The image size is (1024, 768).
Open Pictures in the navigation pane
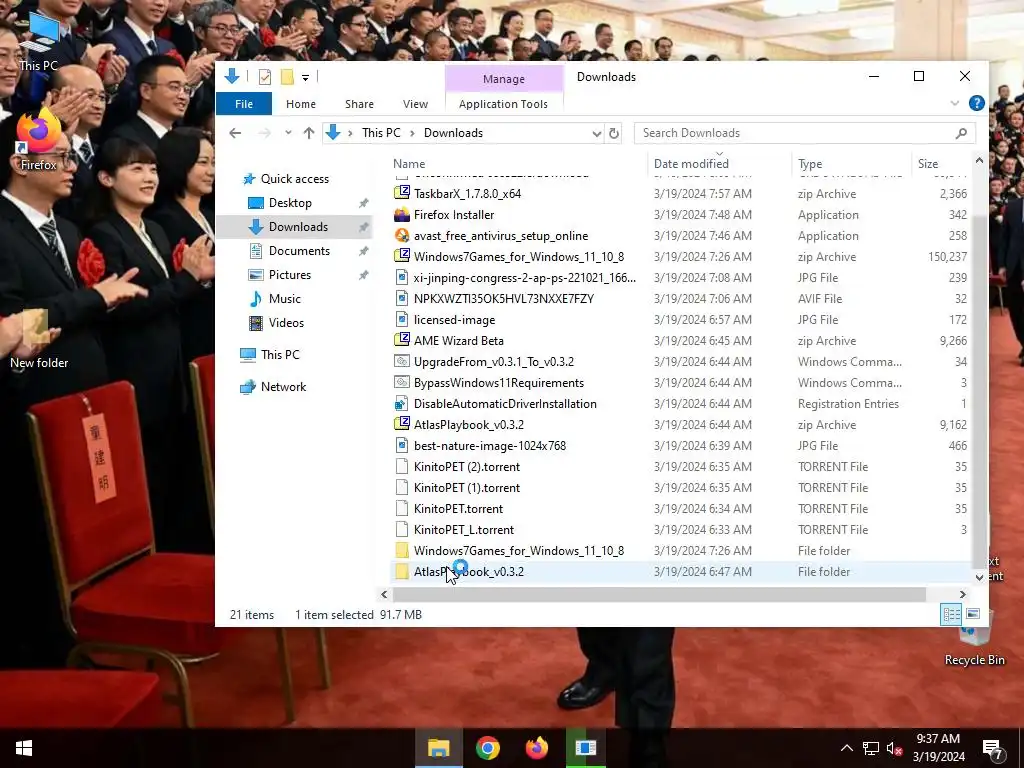(x=289, y=275)
